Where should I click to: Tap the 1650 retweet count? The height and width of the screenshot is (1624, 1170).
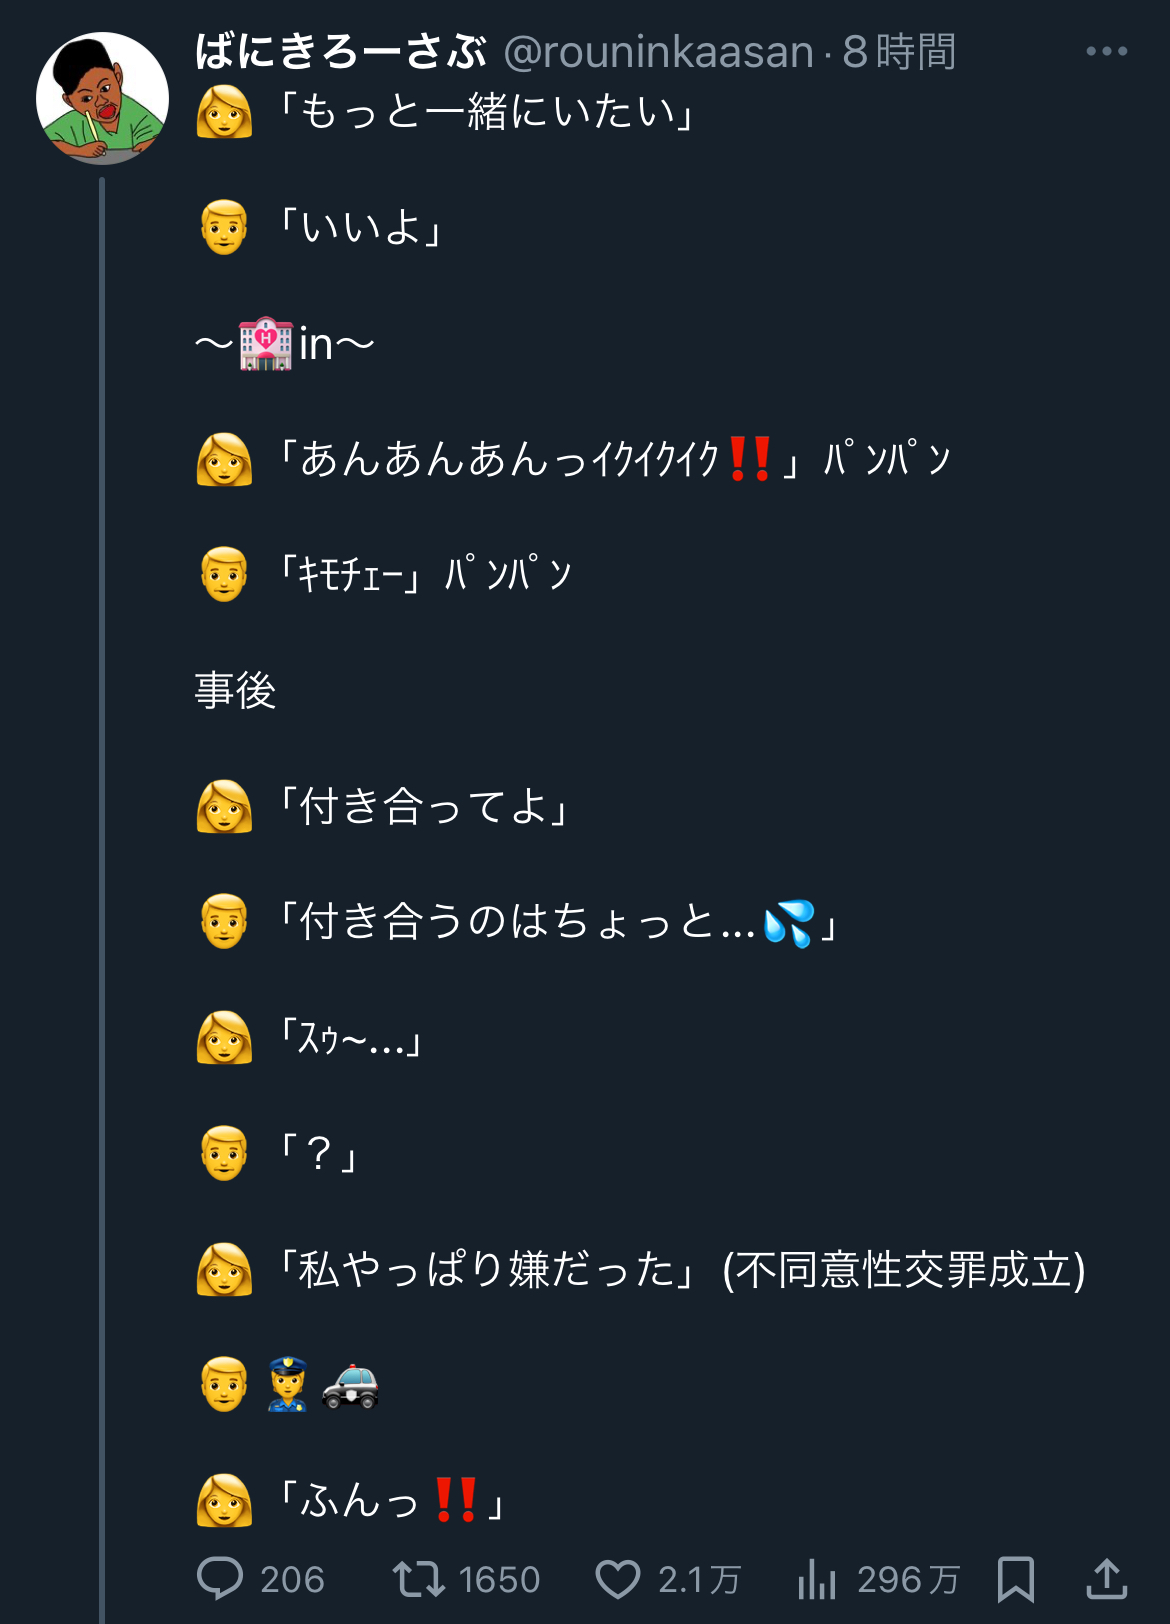[x=499, y=1580]
